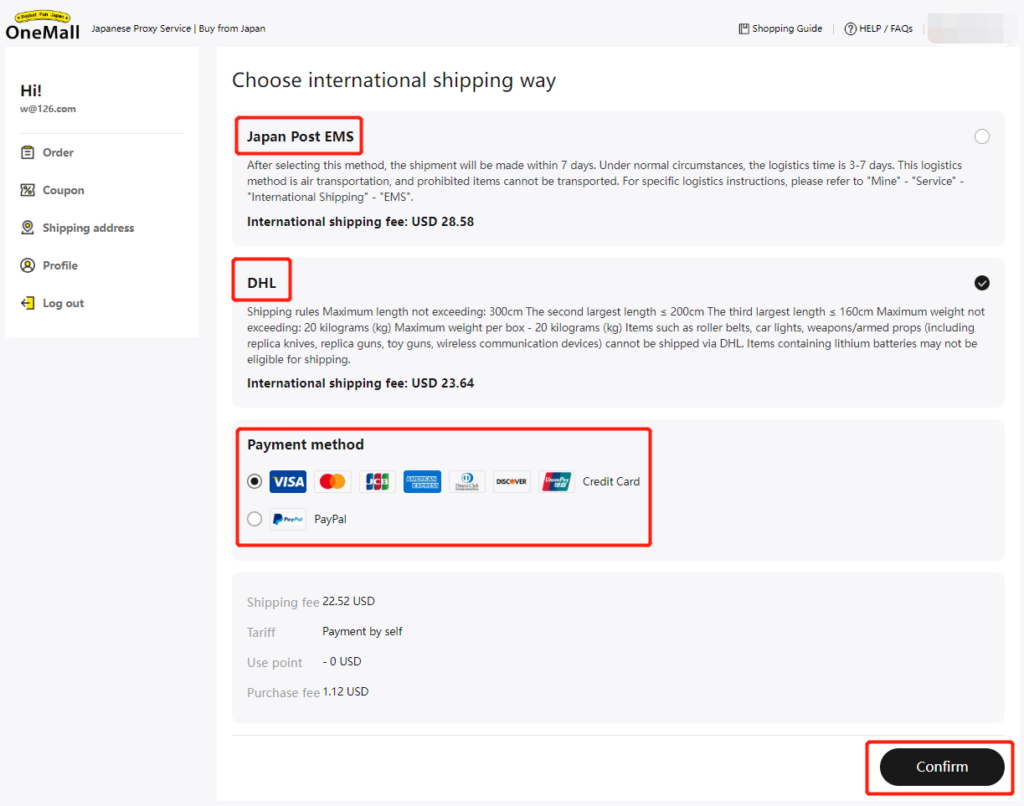Click the Order clipboard icon
The width and height of the screenshot is (1024, 806).
[x=27, y=152]
